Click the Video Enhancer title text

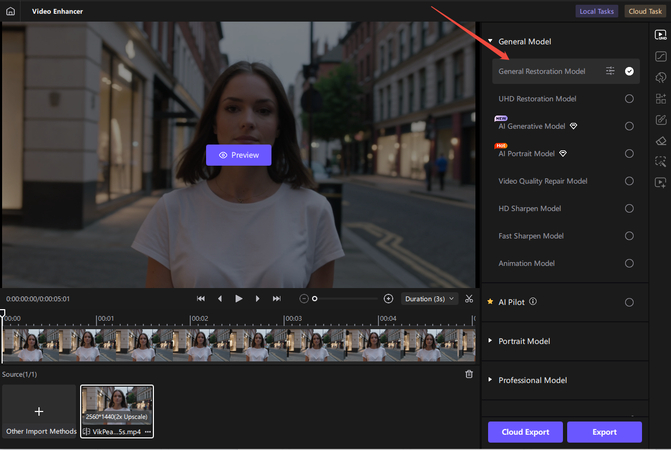pyautogui.click(x=57, y=11)
